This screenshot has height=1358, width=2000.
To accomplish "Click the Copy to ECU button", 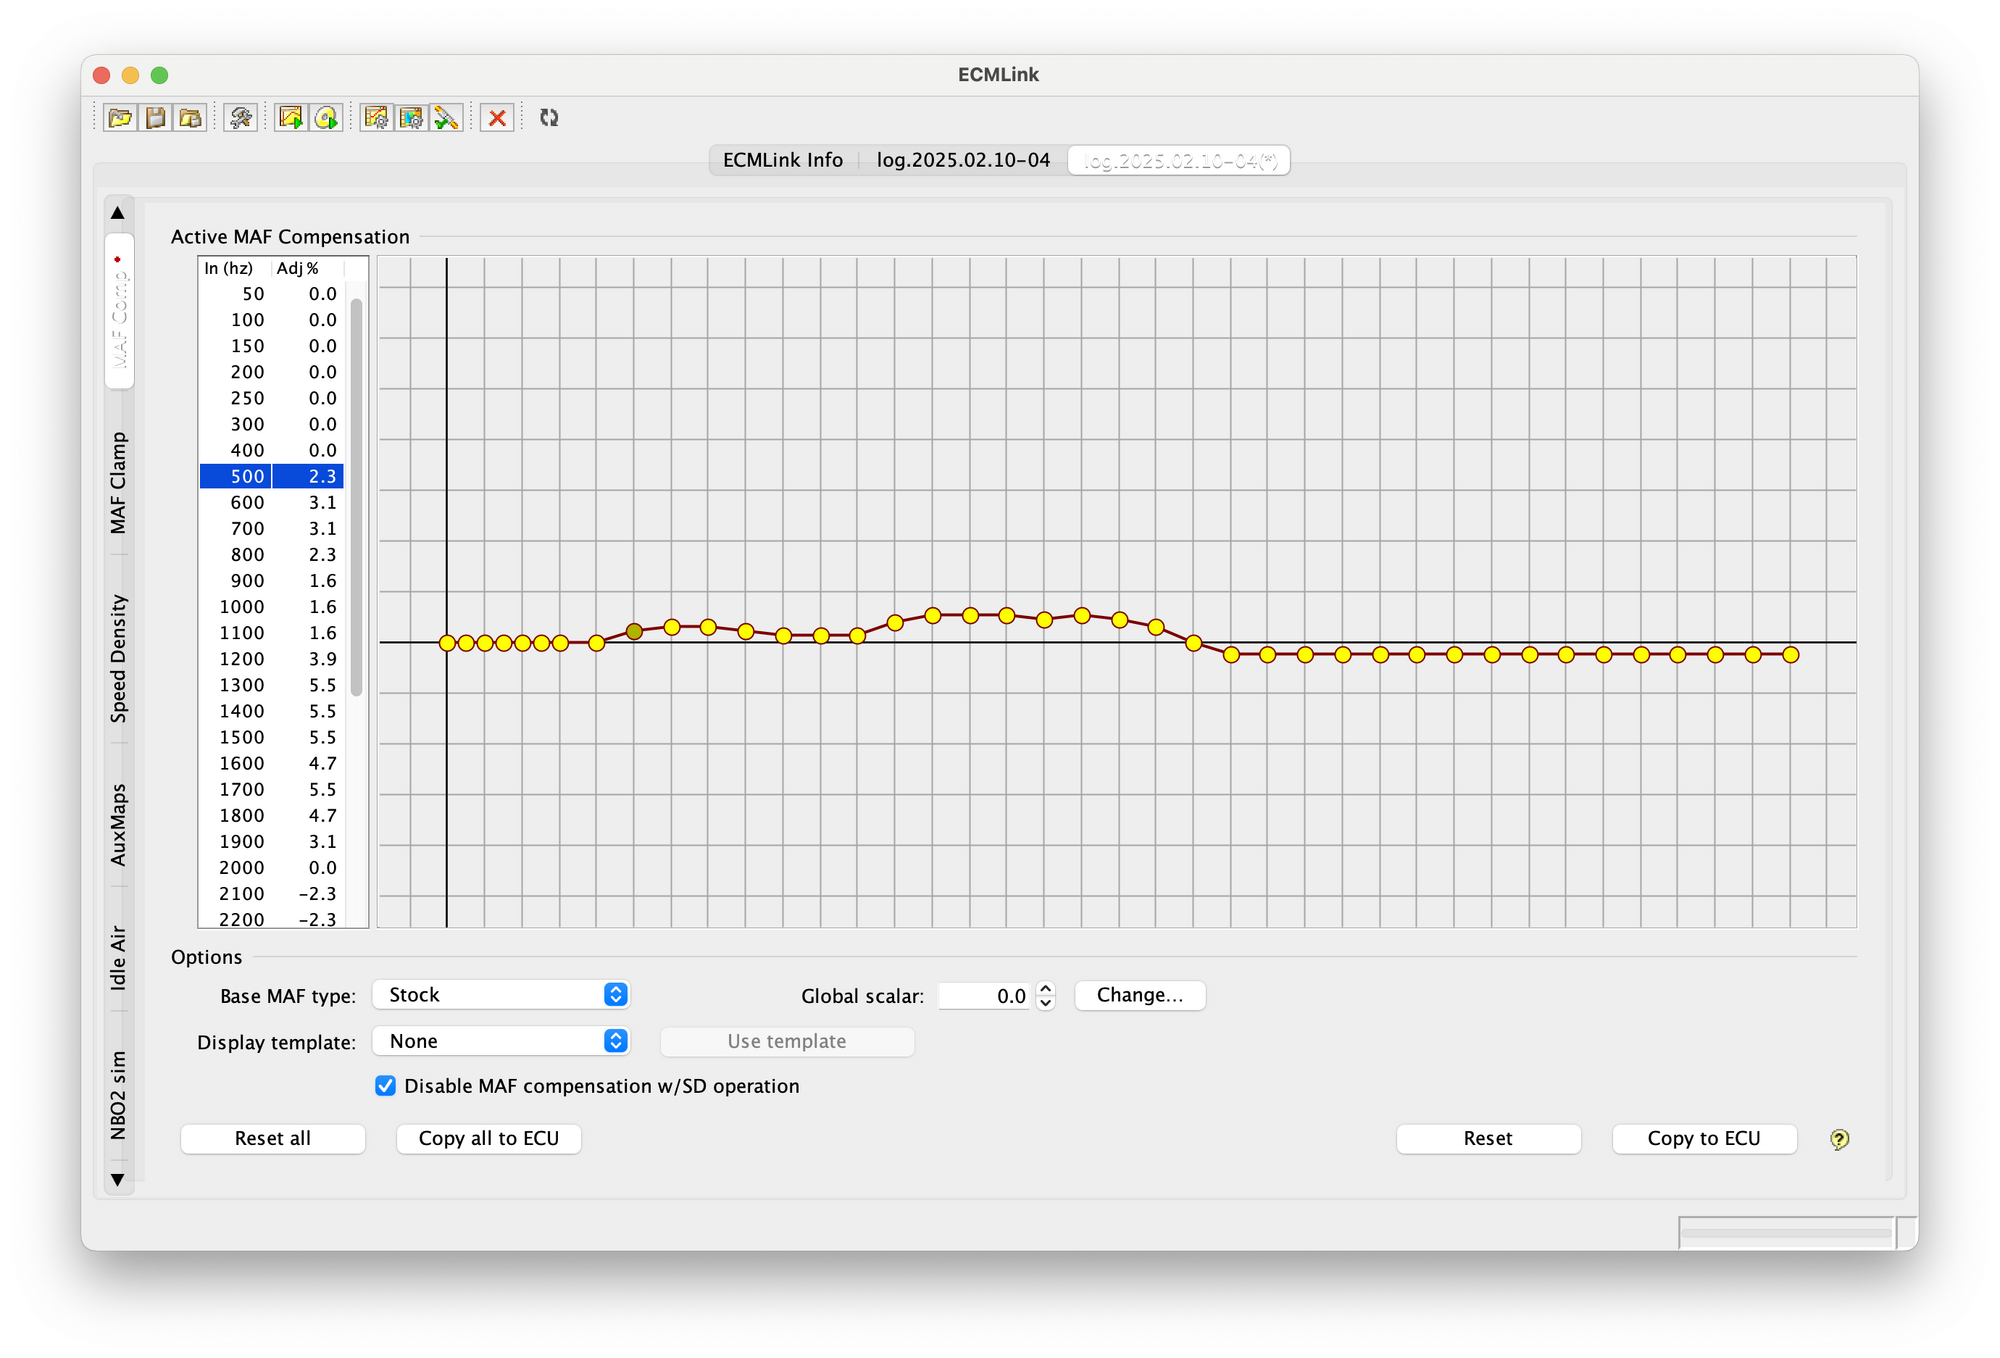I will pos(1704,1139).
